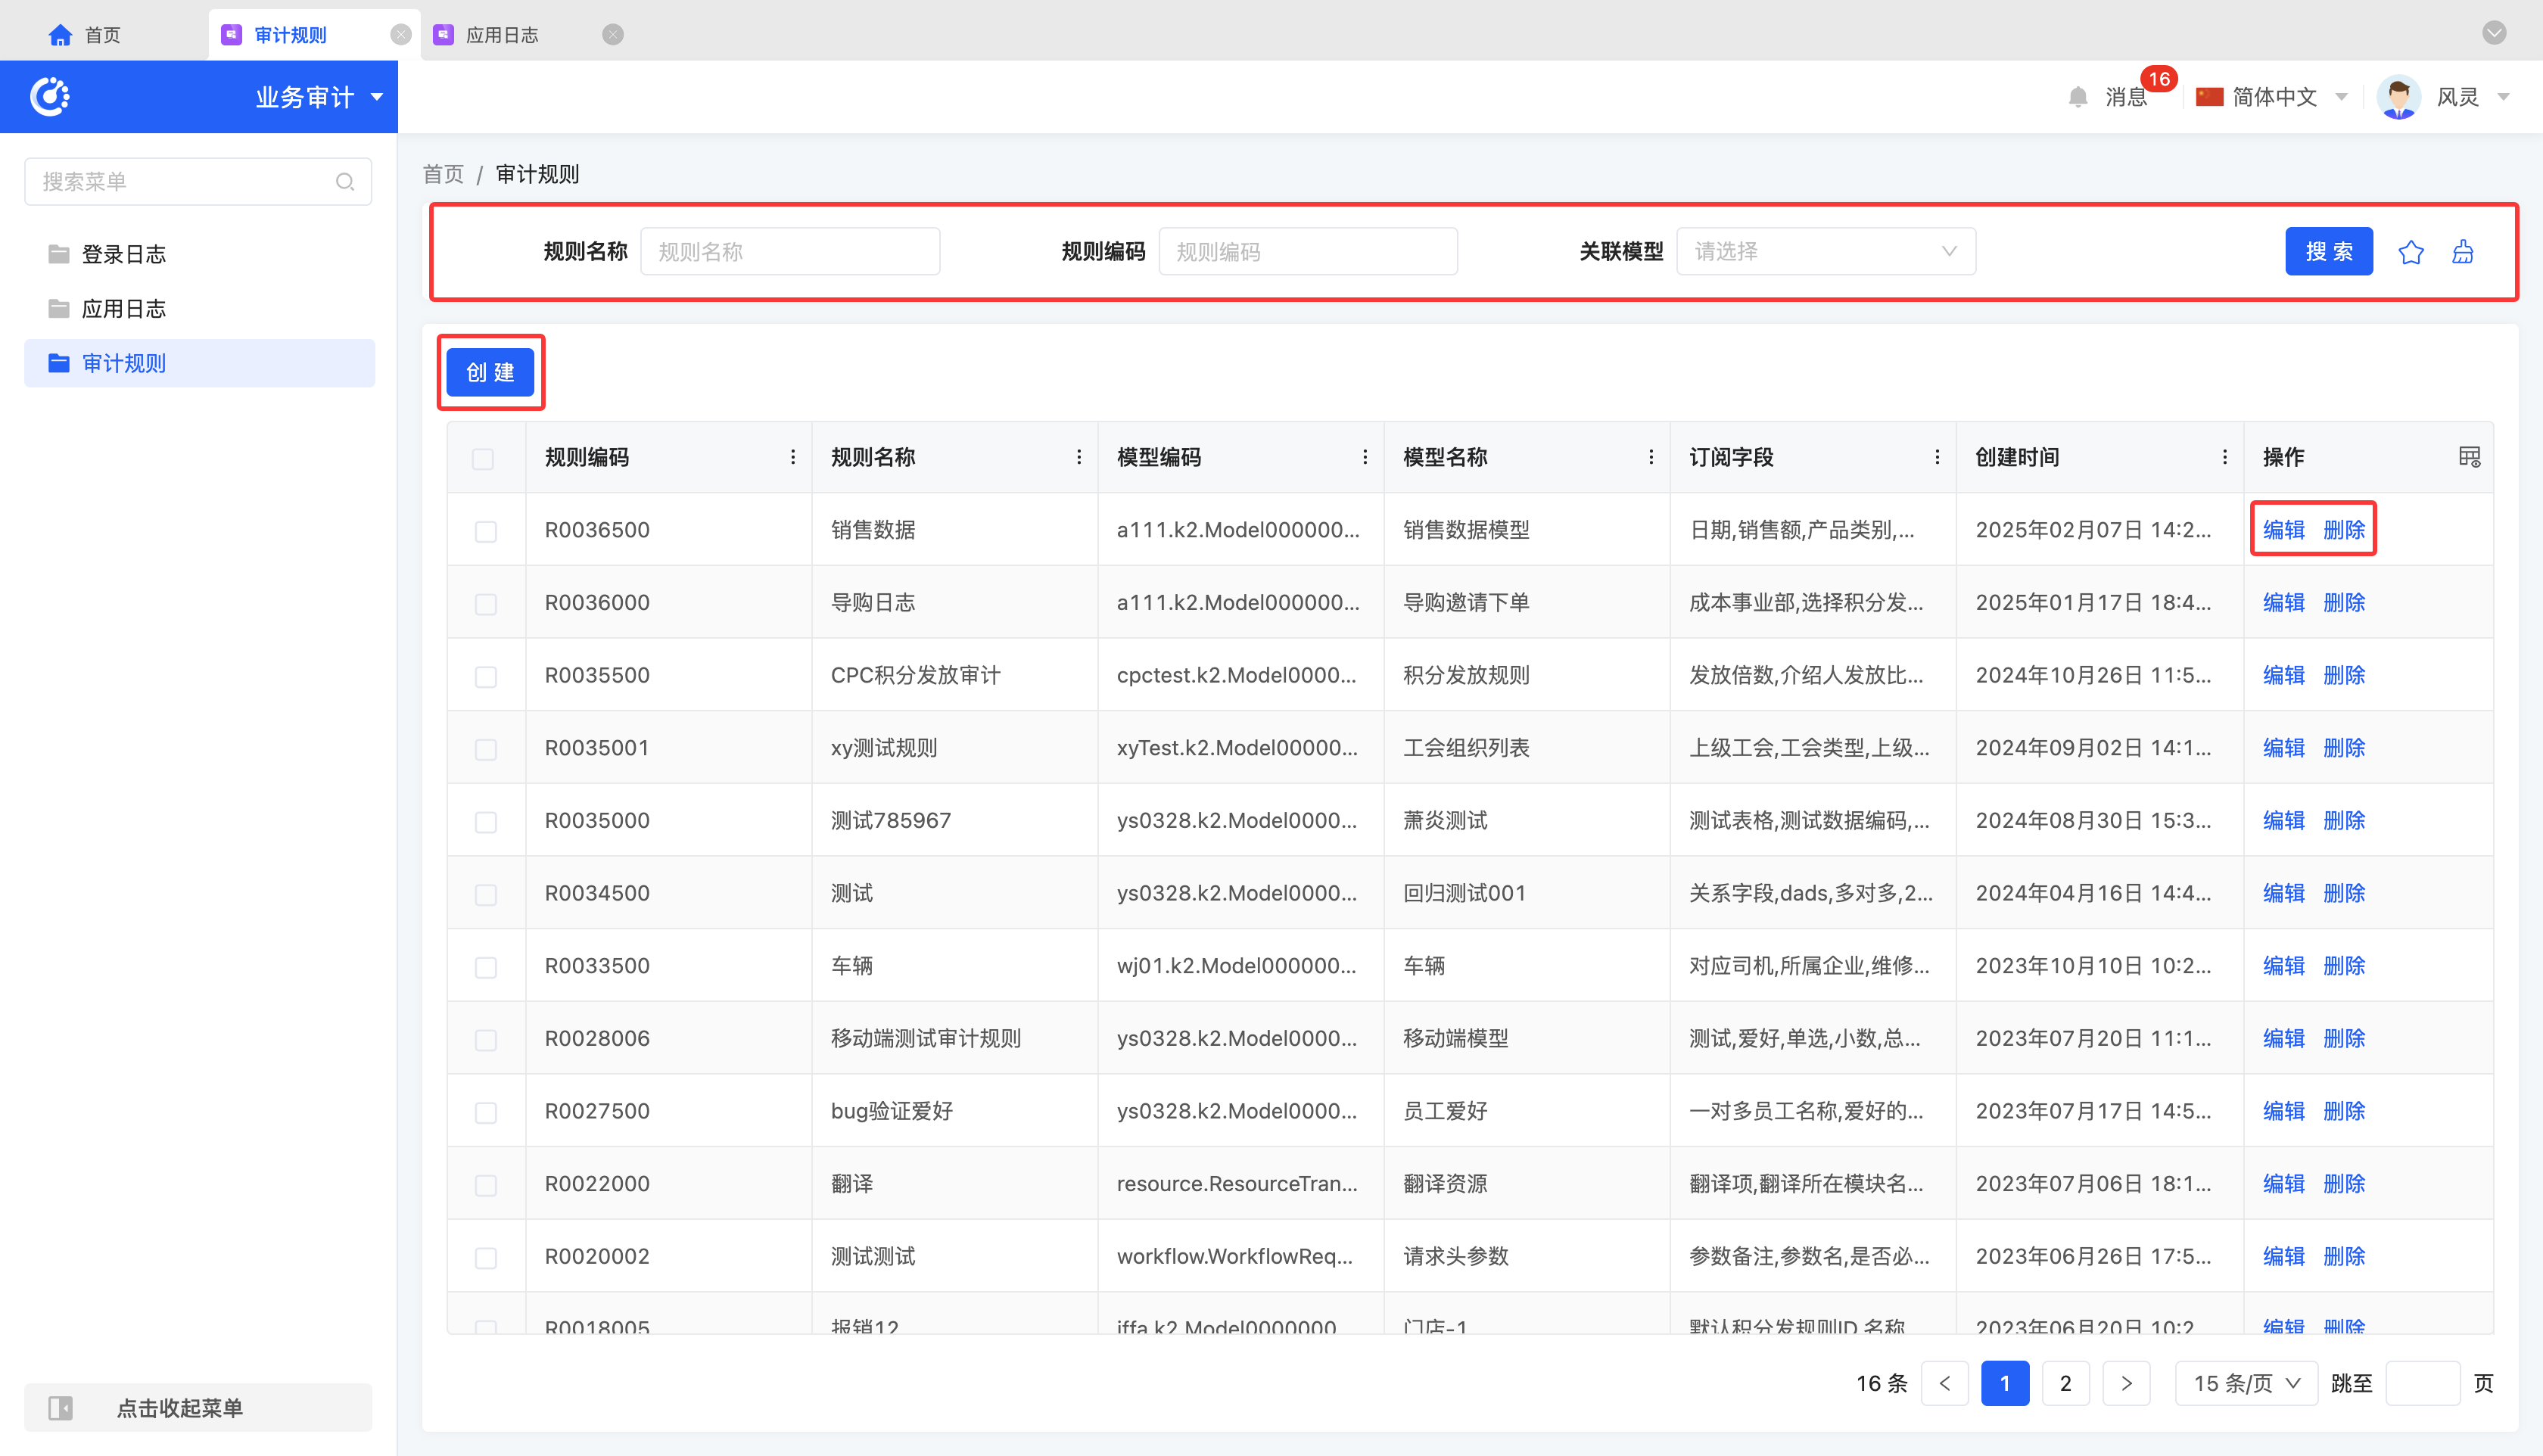The width and height of the screenshot is (2543, 1456).
Task: Click the notification bell icon
Action: point(2078,97)
